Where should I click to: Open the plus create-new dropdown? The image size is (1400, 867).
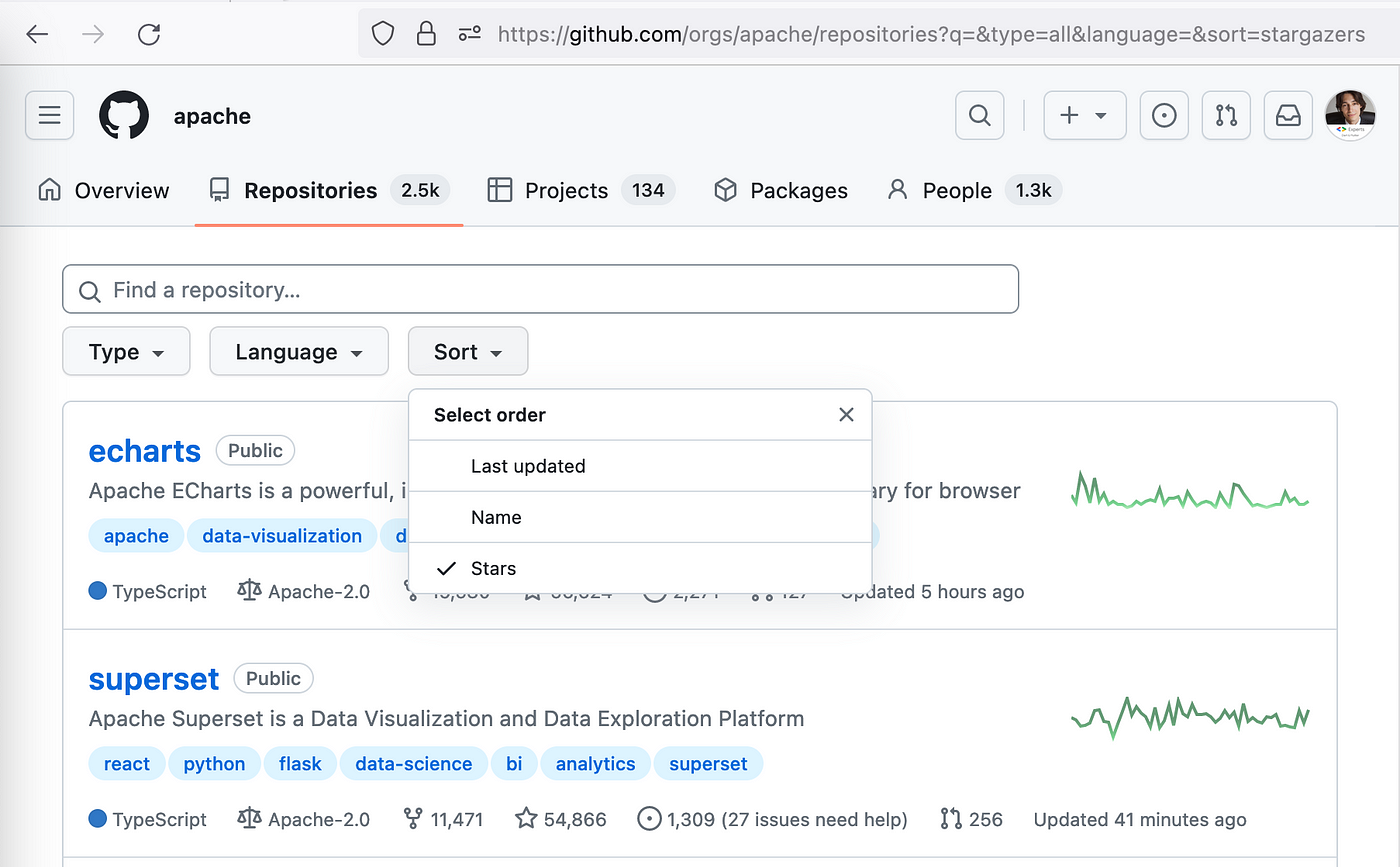pos(1085,116)
